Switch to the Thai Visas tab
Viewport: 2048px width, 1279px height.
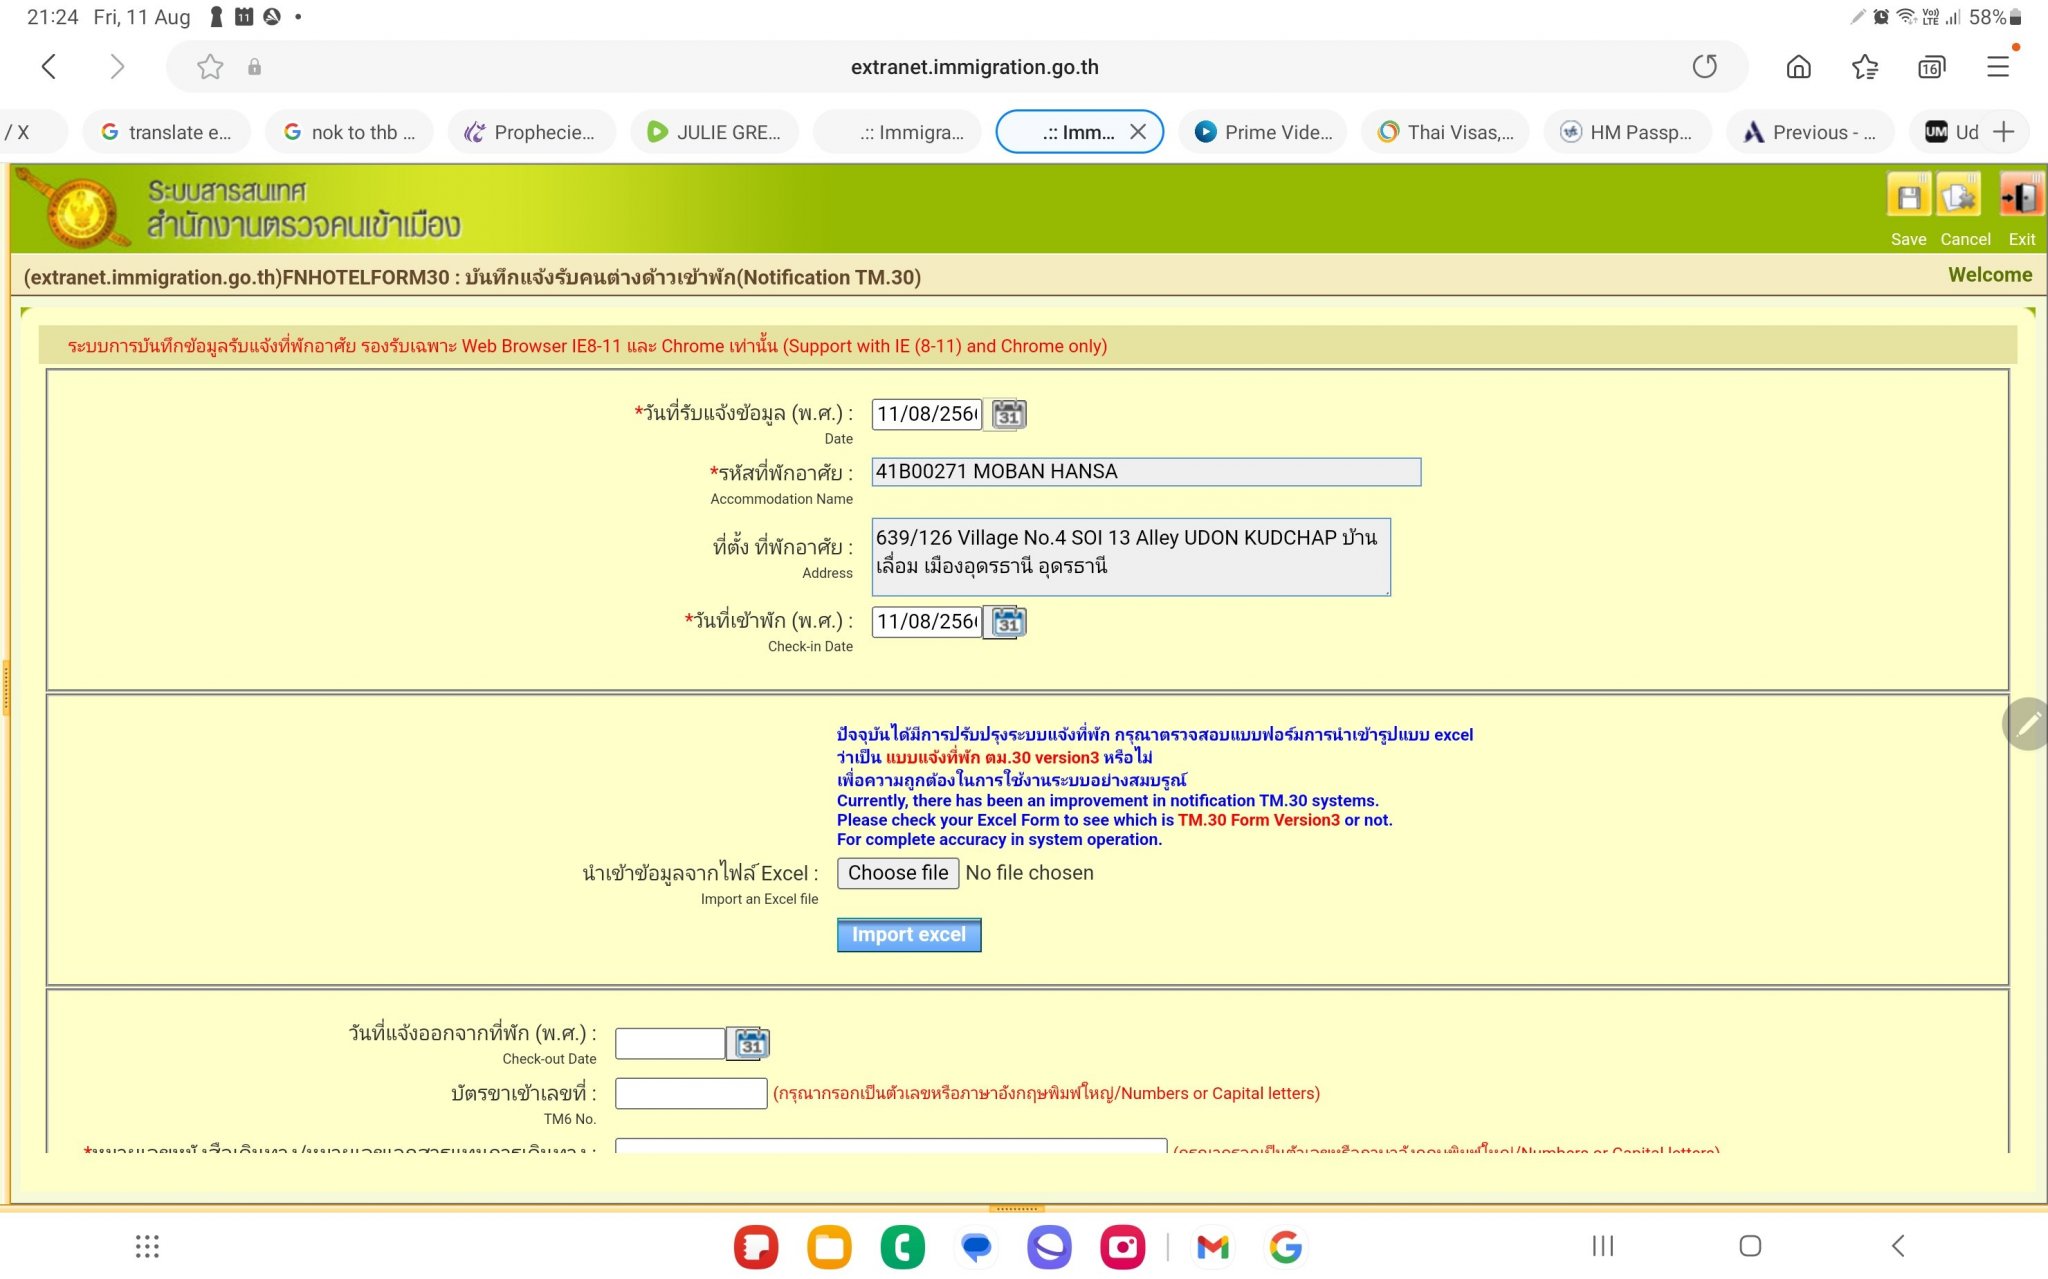[1446, 132]
